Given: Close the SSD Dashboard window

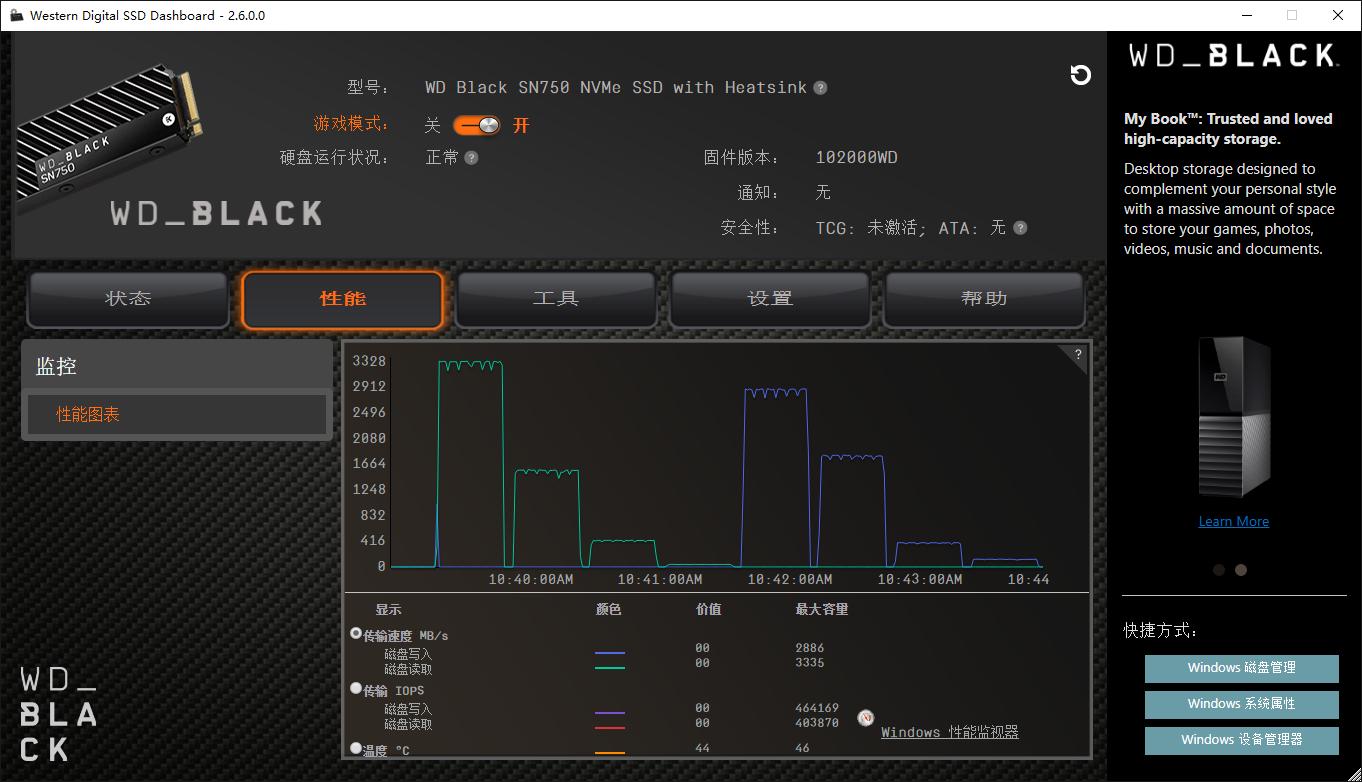Looking at the screenshot, I should (x=1338, y=15).
